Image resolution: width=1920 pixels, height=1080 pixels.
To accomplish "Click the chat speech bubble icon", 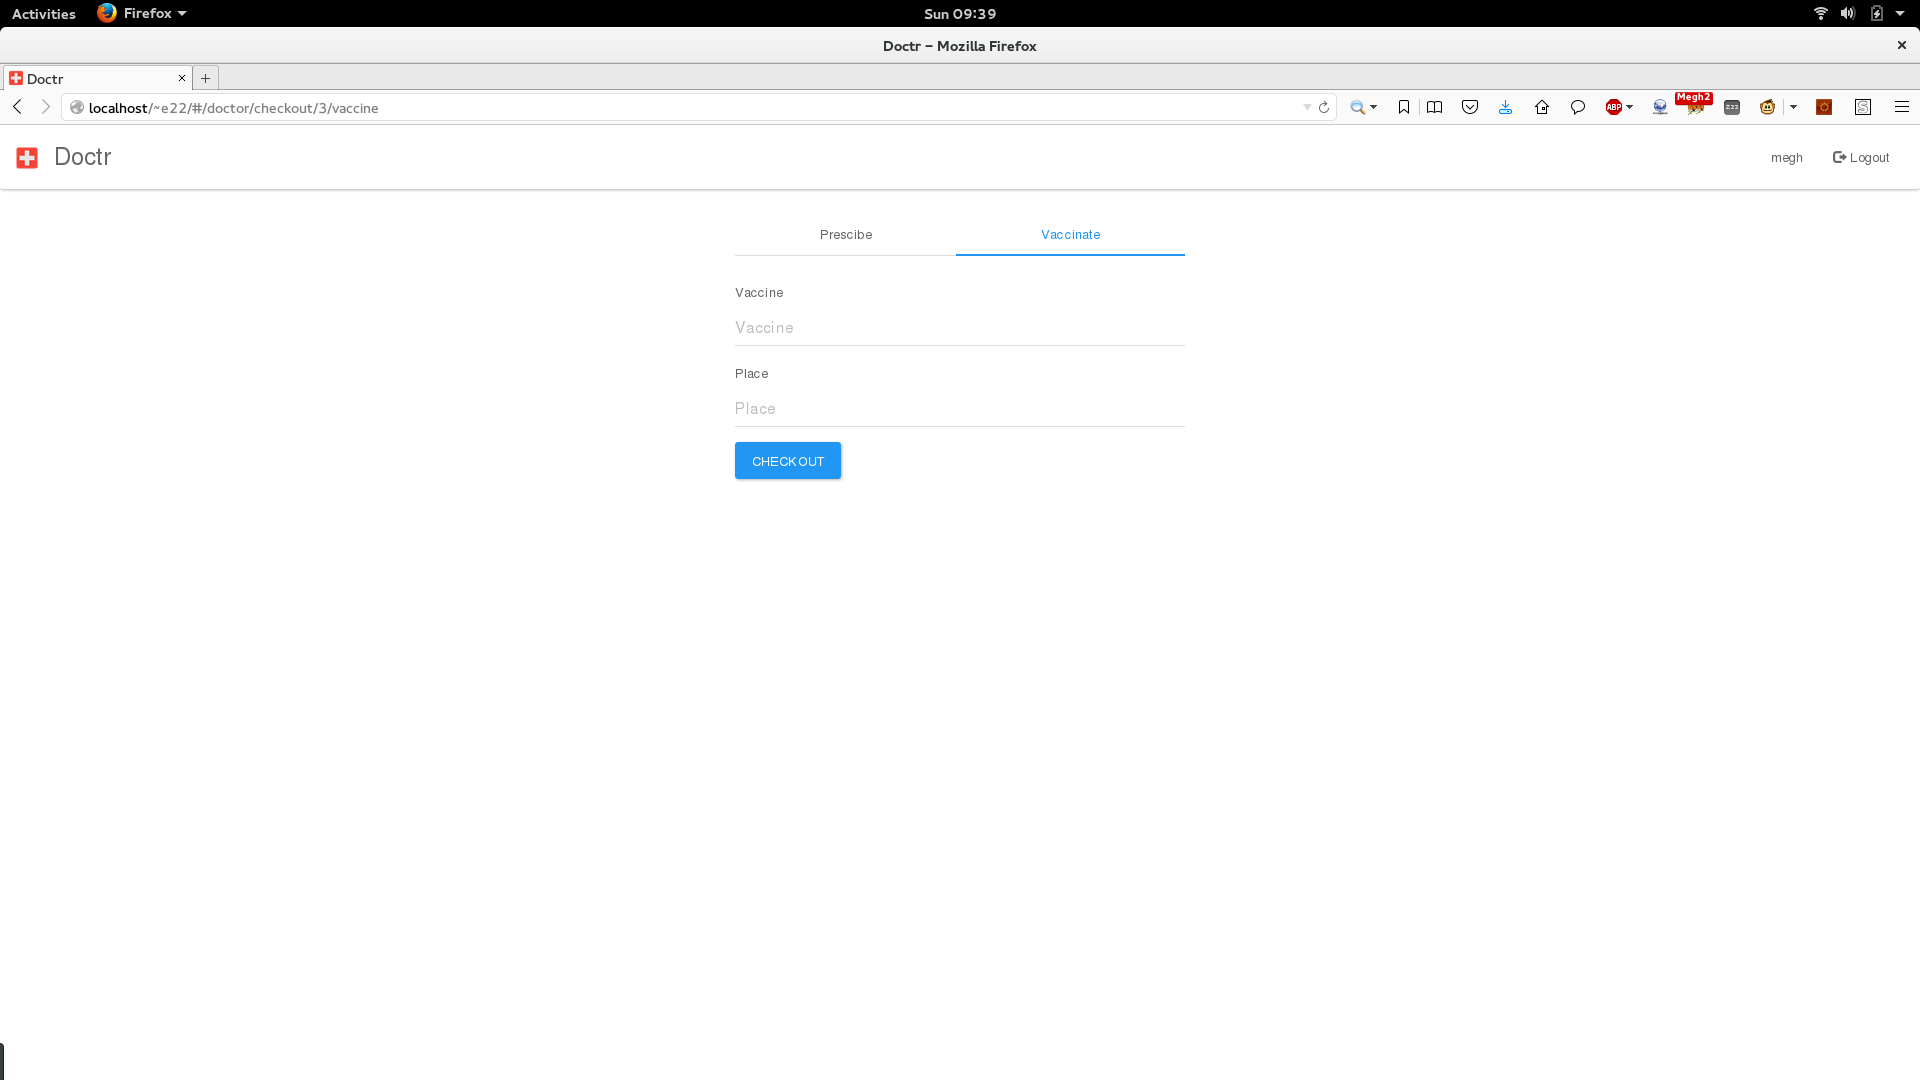I will coord(1578,107).
